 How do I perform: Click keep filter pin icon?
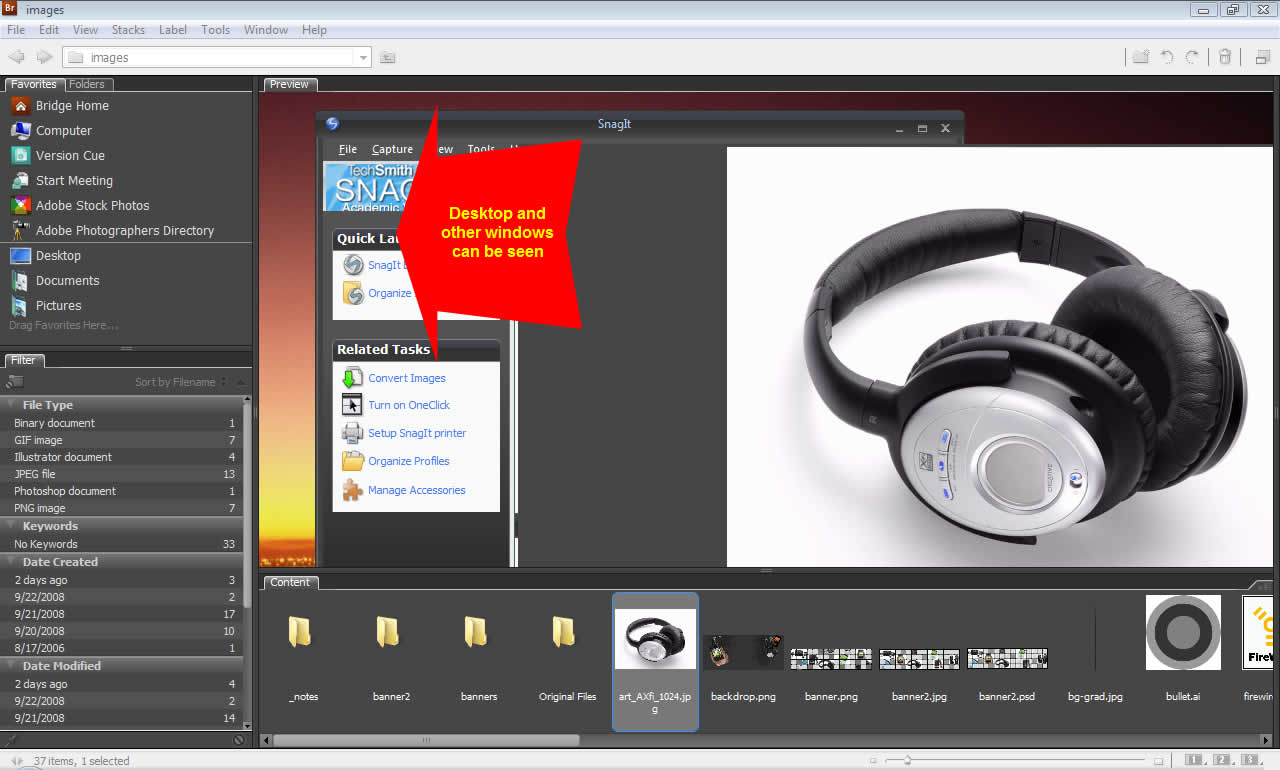[11, 740]
